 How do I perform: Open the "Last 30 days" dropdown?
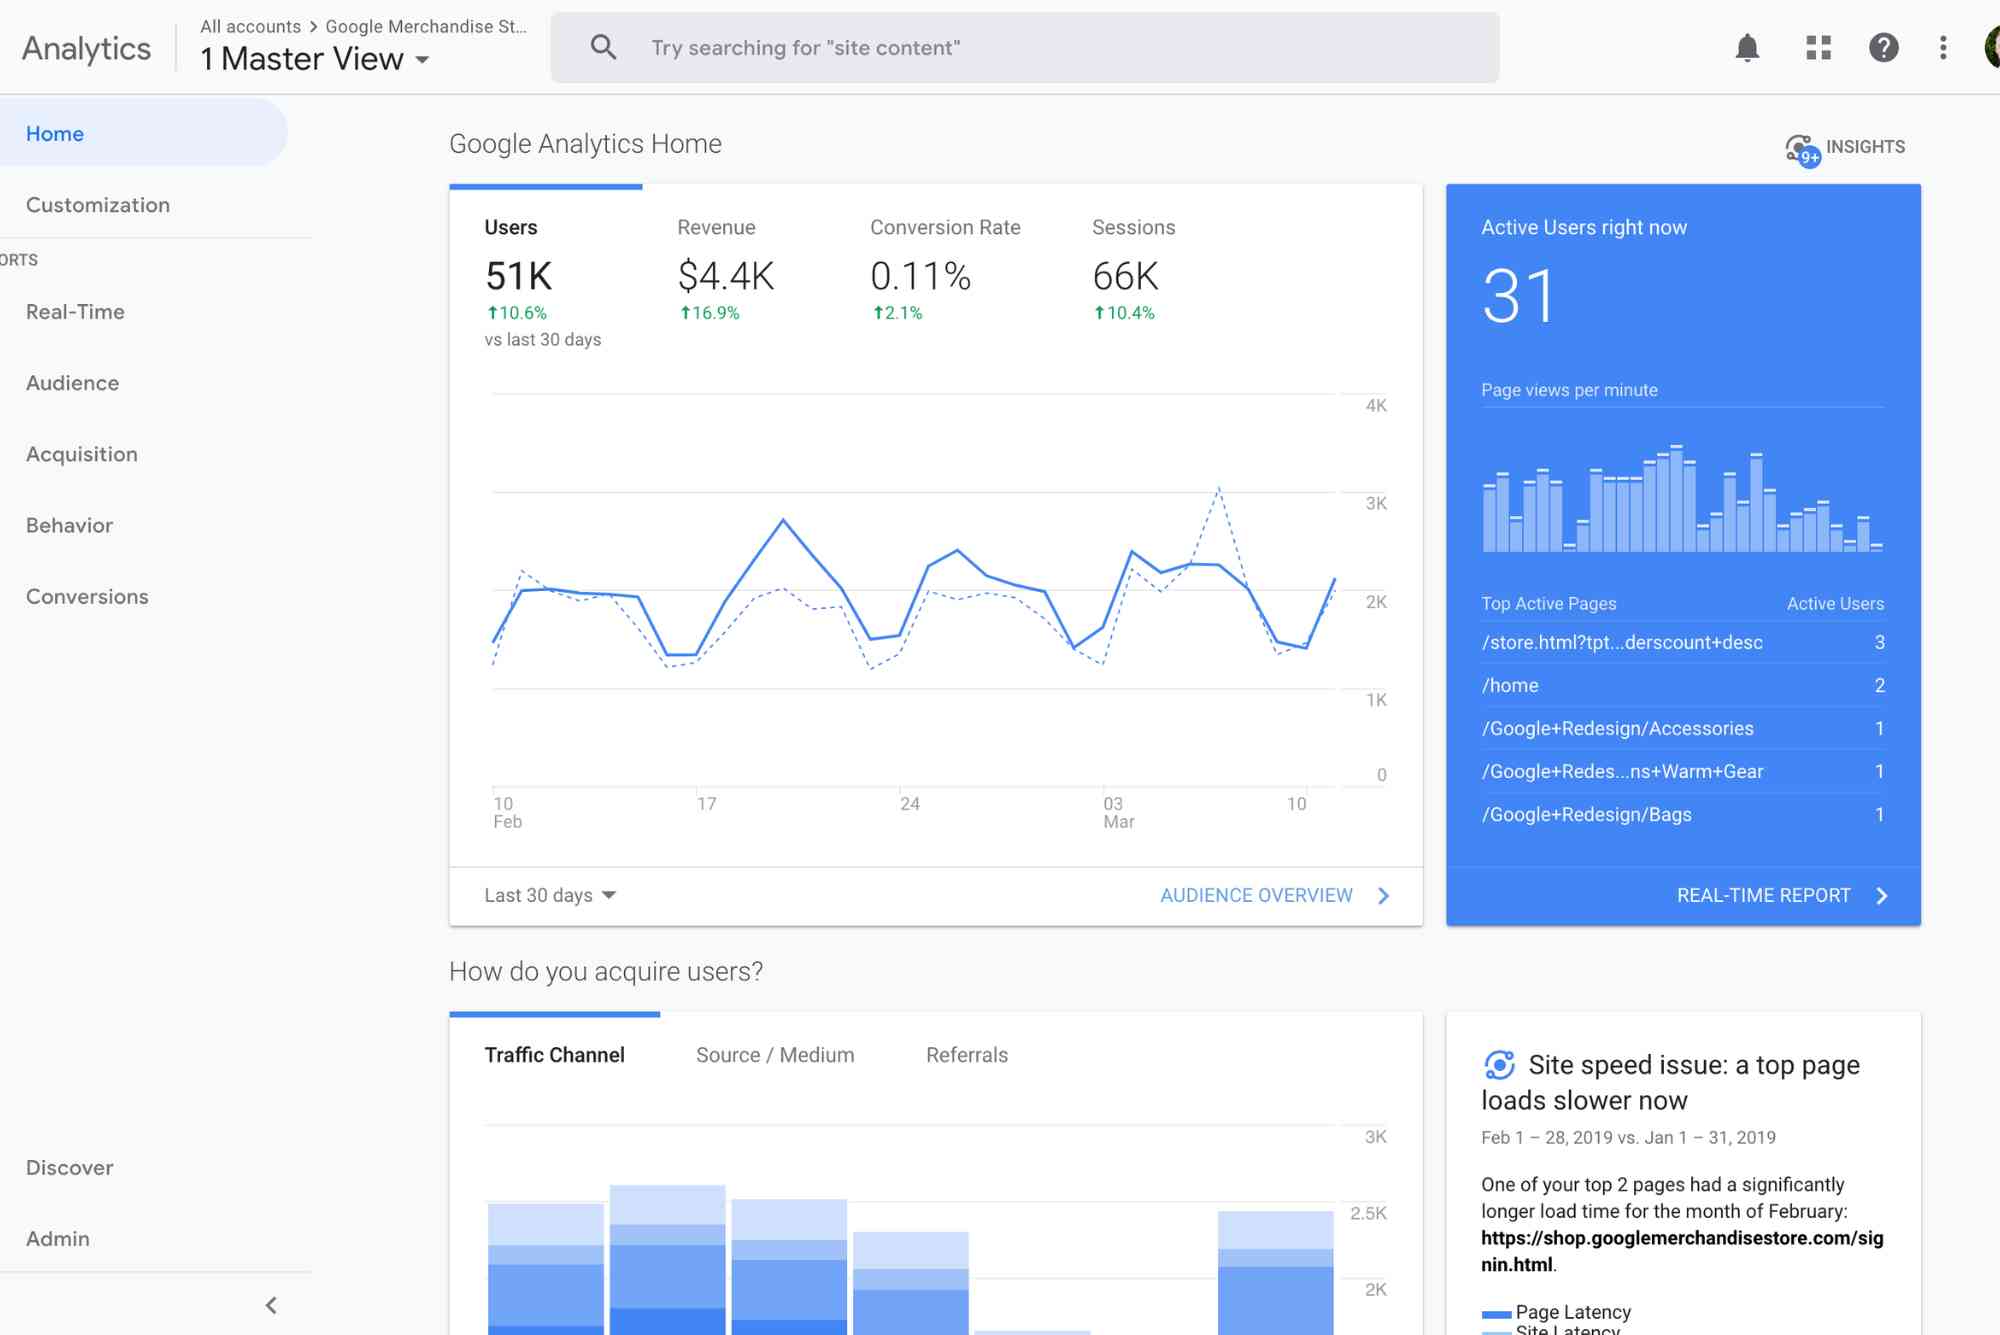pos(548,894)
